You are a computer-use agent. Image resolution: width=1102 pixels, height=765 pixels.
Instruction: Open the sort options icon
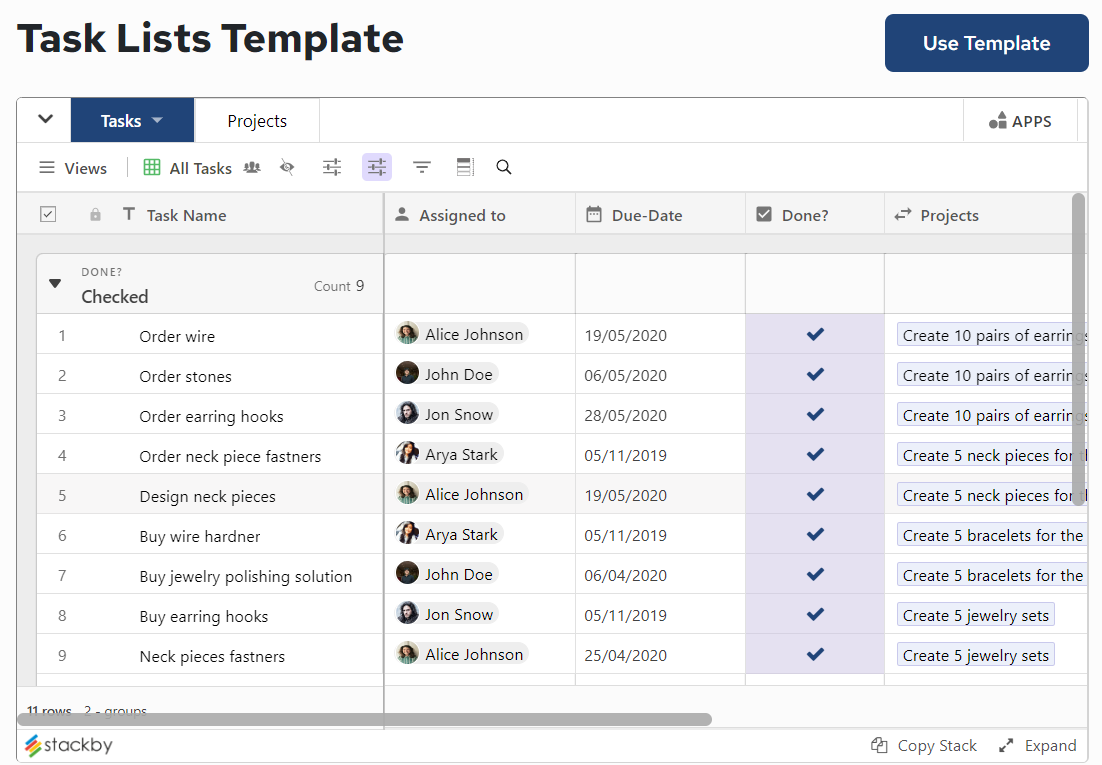[x=421, y=167]
